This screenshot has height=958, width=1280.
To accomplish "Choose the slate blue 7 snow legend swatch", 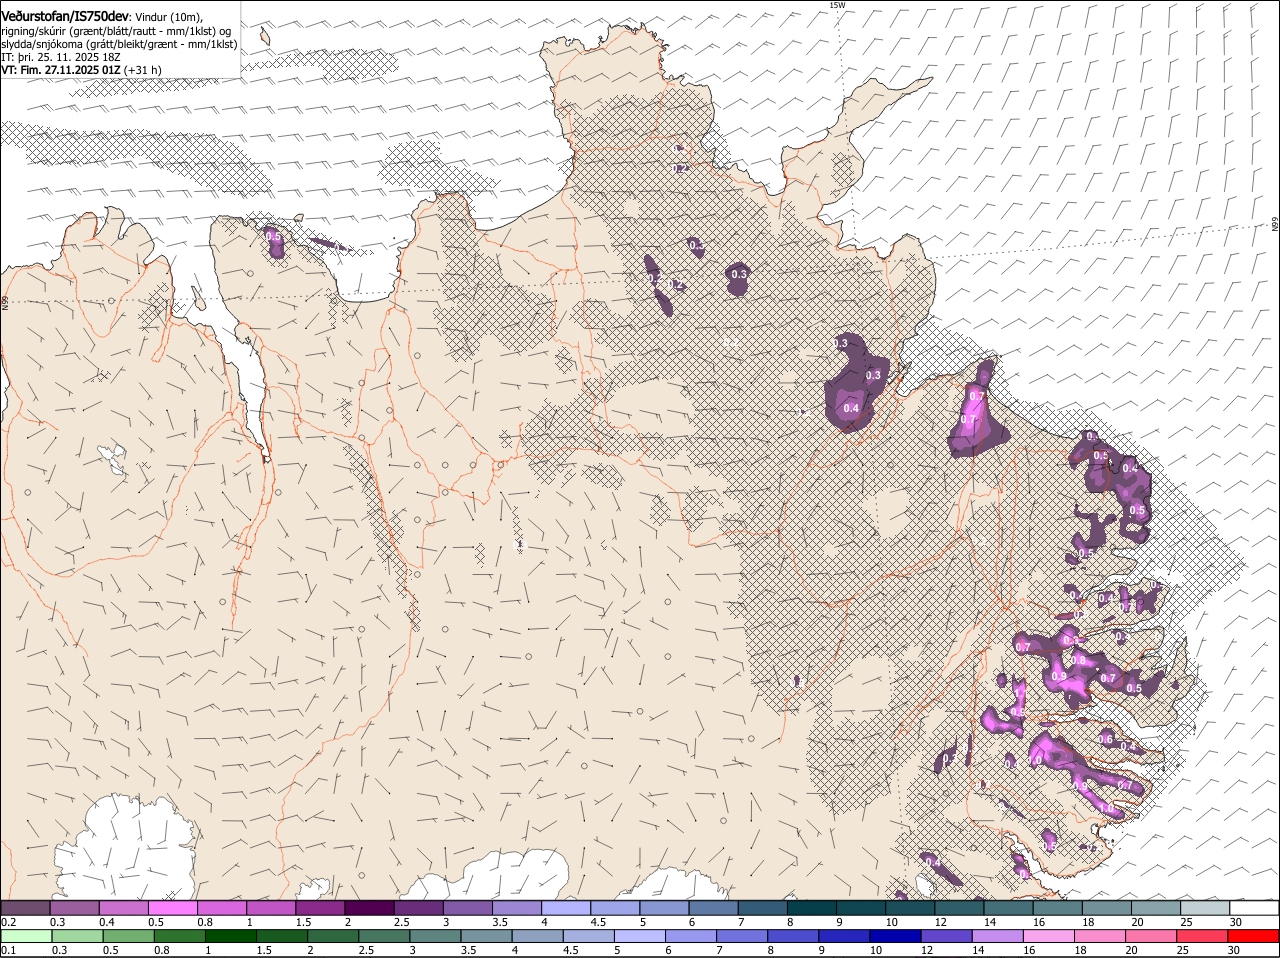I will [763, 908].
